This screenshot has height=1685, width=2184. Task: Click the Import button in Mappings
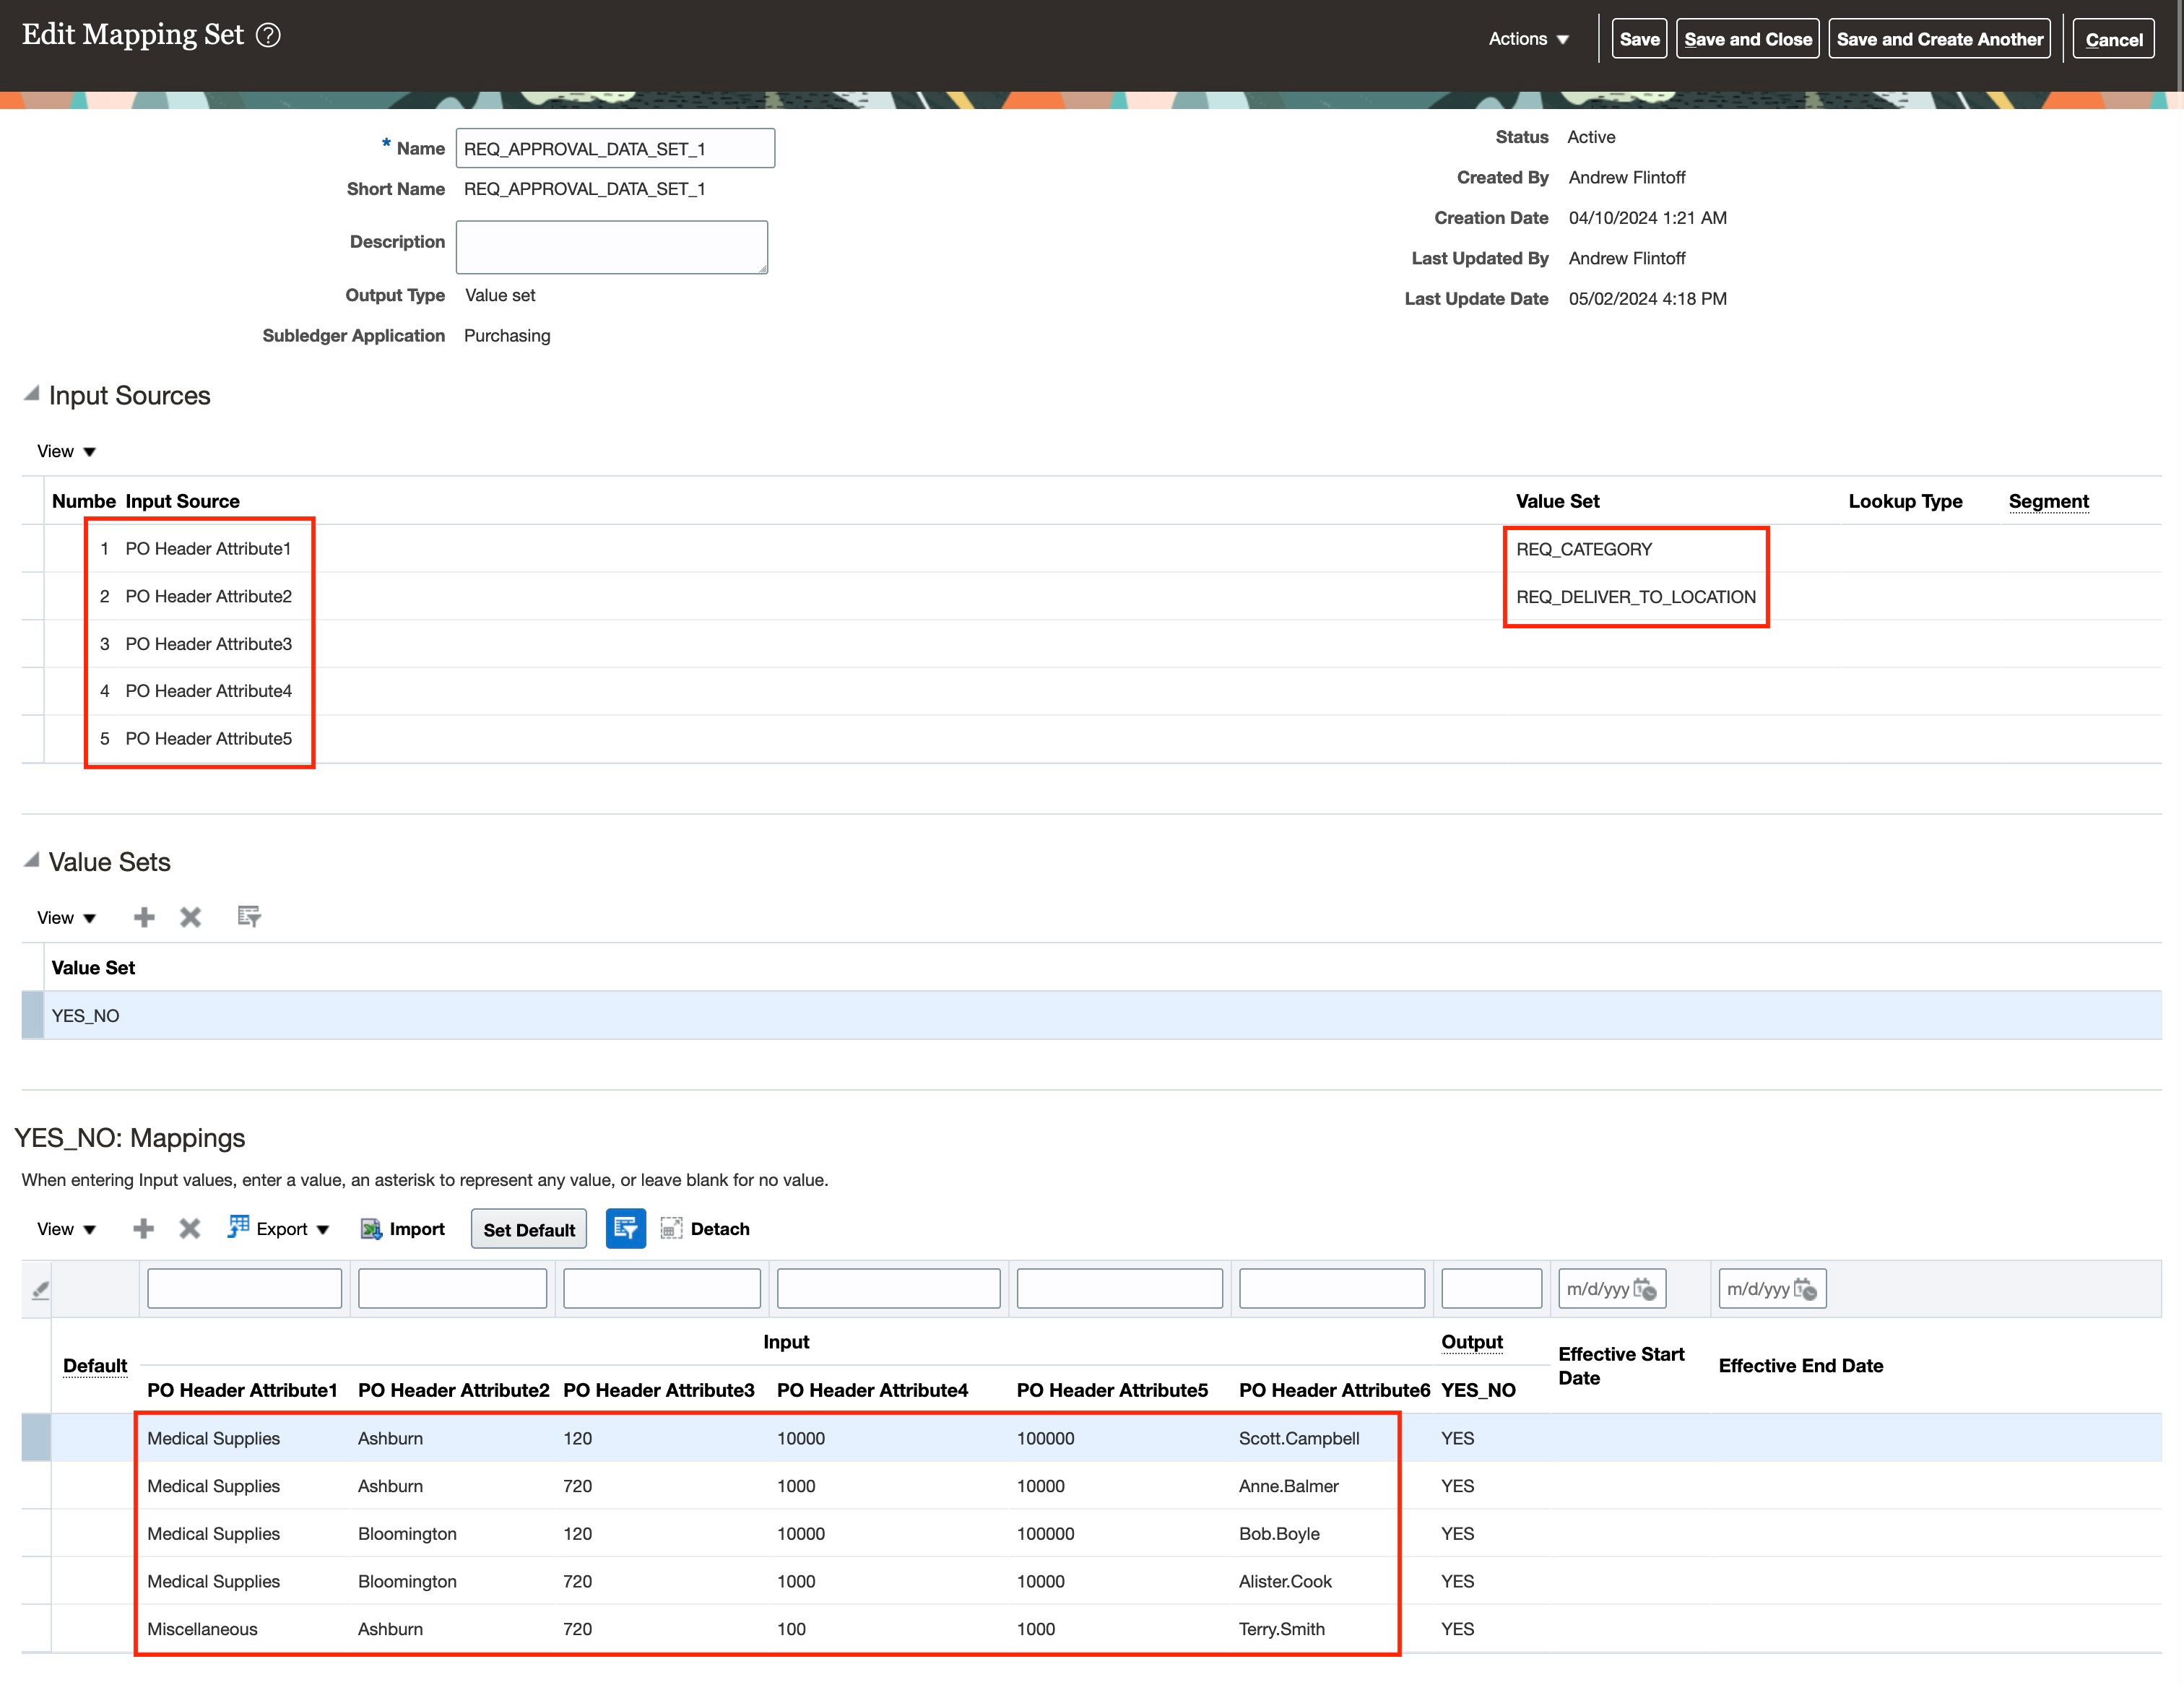point(402,1229)
